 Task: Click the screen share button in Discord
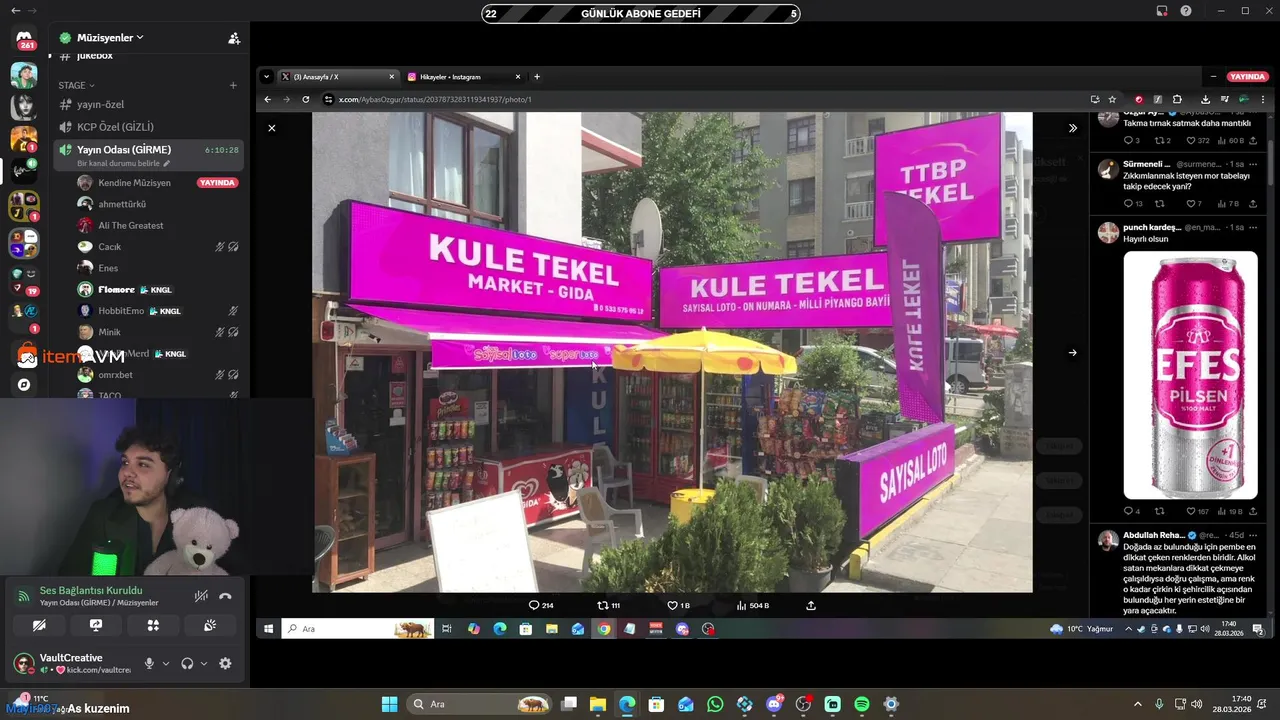(96, 625)
